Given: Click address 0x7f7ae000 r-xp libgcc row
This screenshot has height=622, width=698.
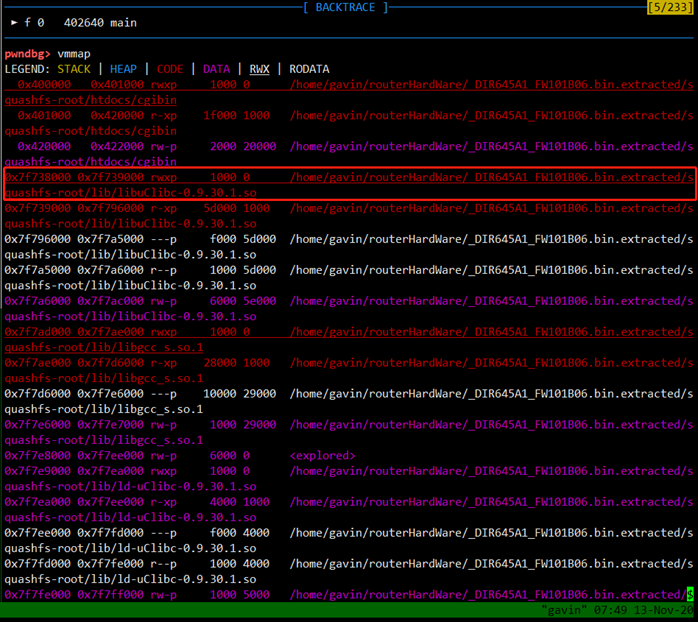Looking at the screenshot, I should pos(37,363).
